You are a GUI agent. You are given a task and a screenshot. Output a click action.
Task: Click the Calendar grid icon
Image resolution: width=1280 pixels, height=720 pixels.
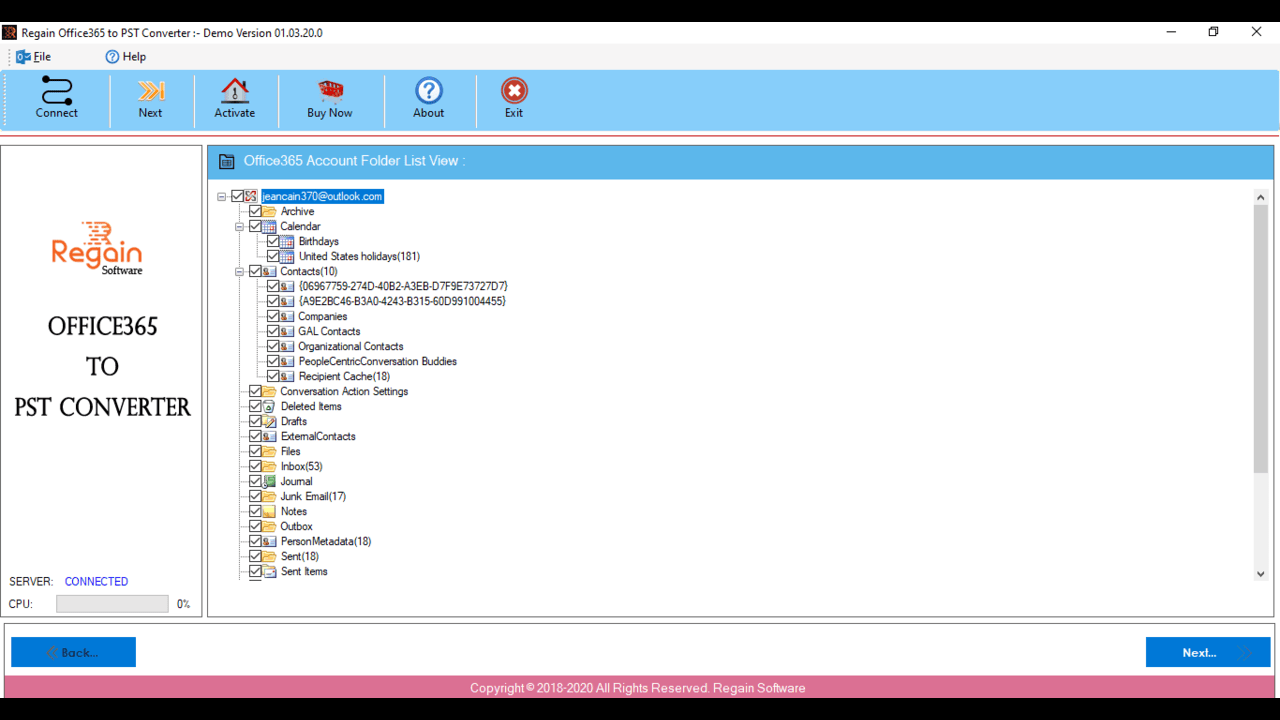point(269,226)
